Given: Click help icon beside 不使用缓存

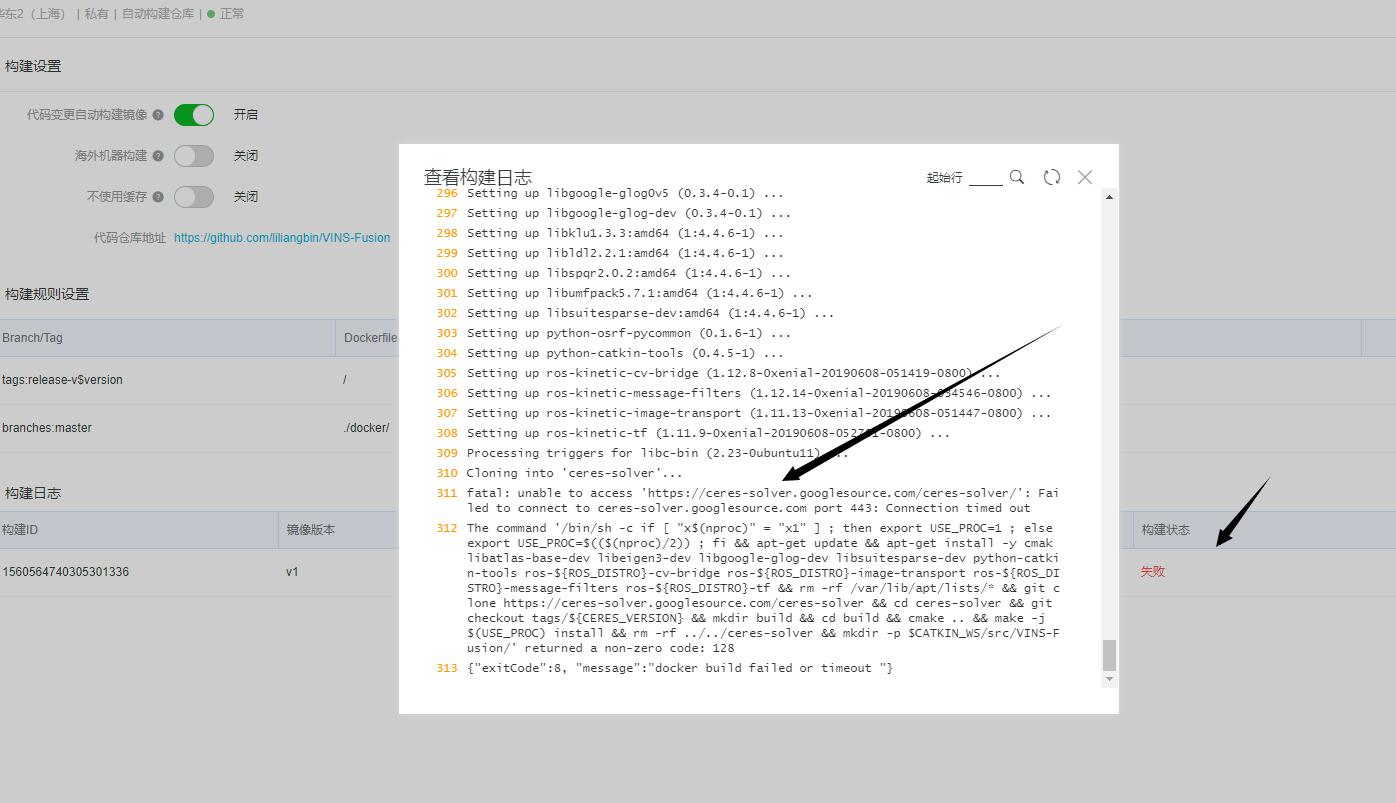Looking at the screenshot, I should click(158, 197).
